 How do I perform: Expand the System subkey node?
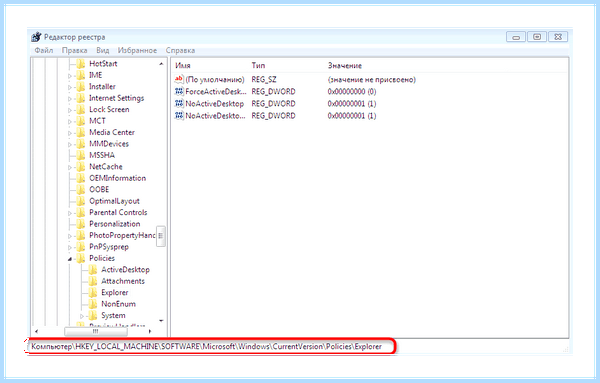tap(82, 316)
